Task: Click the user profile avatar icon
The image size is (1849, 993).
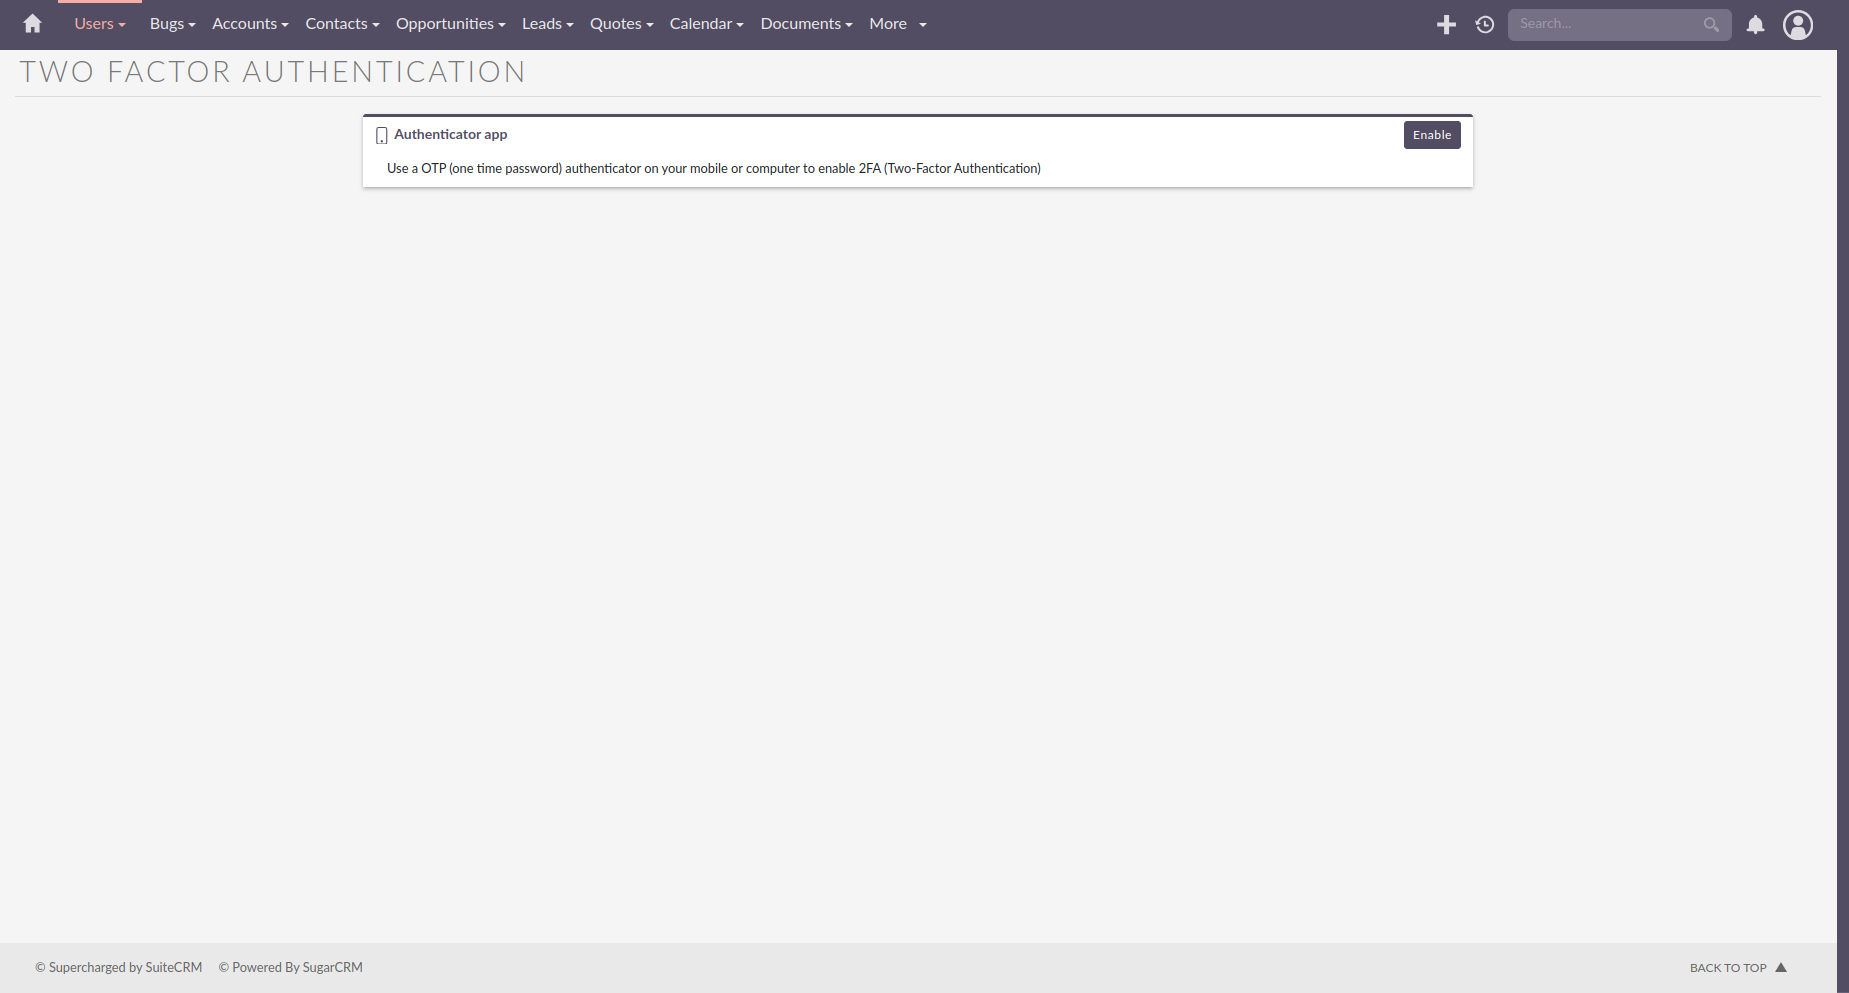Action: (1797, 24)
